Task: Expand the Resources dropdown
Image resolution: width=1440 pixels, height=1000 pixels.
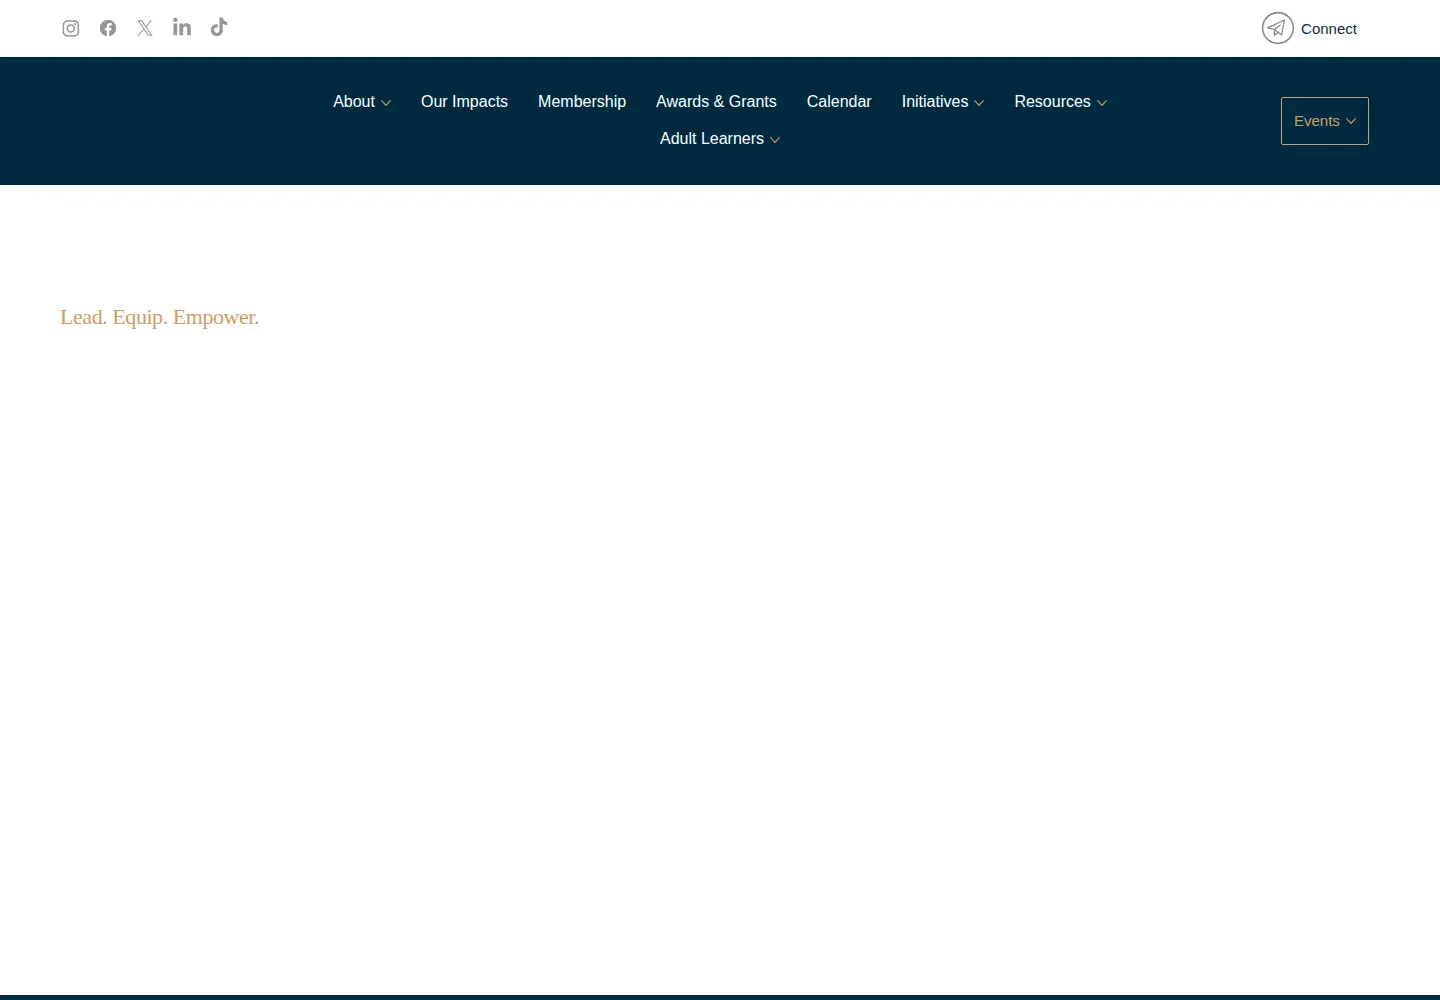Action: click(x=1061, y=102)
